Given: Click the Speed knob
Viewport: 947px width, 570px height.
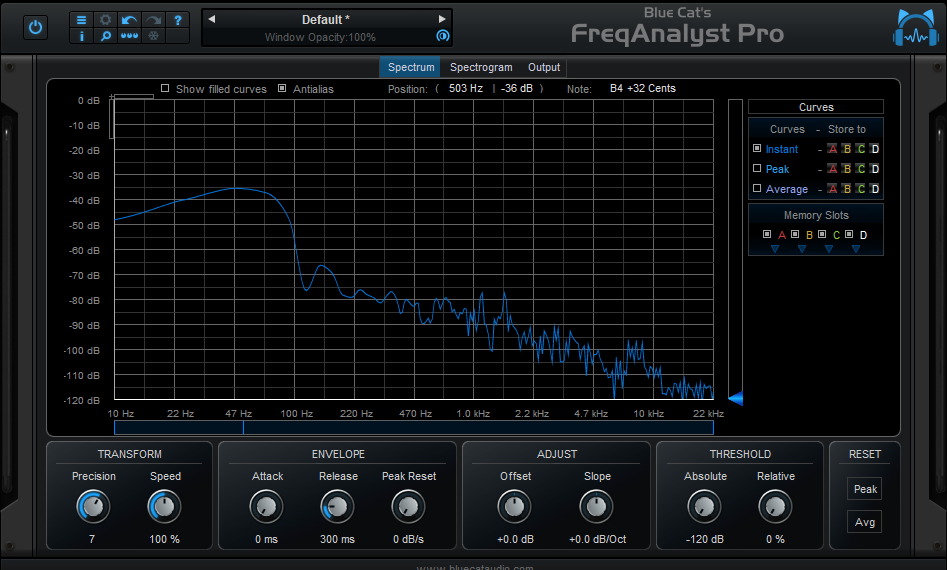Looking at the screenshot, I should [x=164, y=507].
